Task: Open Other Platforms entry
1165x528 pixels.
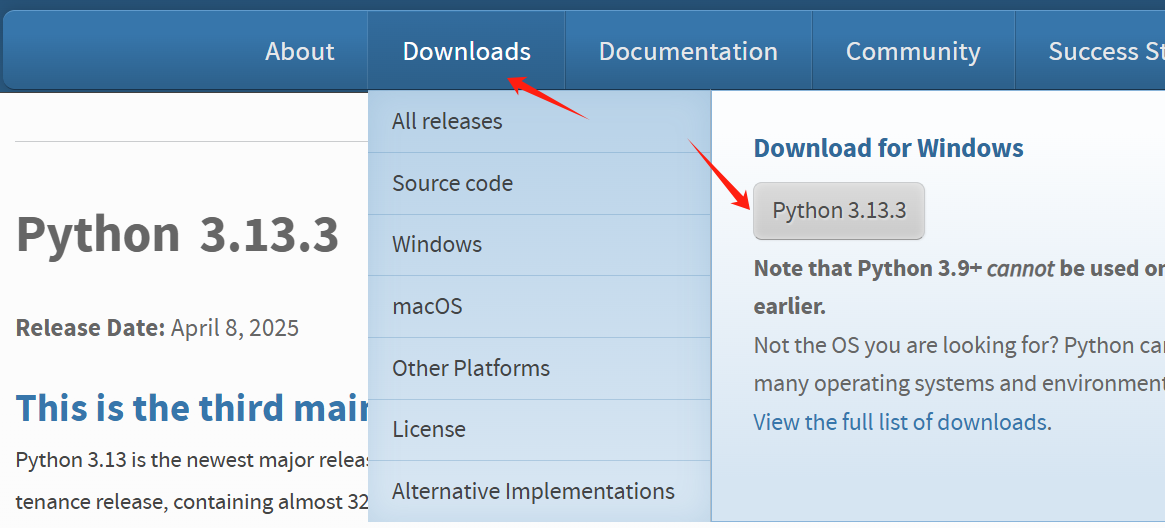Action: click(539, 368)
